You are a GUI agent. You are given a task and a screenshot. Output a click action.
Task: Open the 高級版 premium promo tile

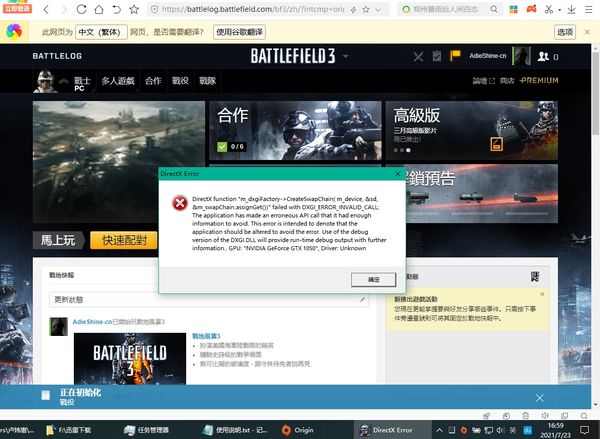click(x=471, y=131)
